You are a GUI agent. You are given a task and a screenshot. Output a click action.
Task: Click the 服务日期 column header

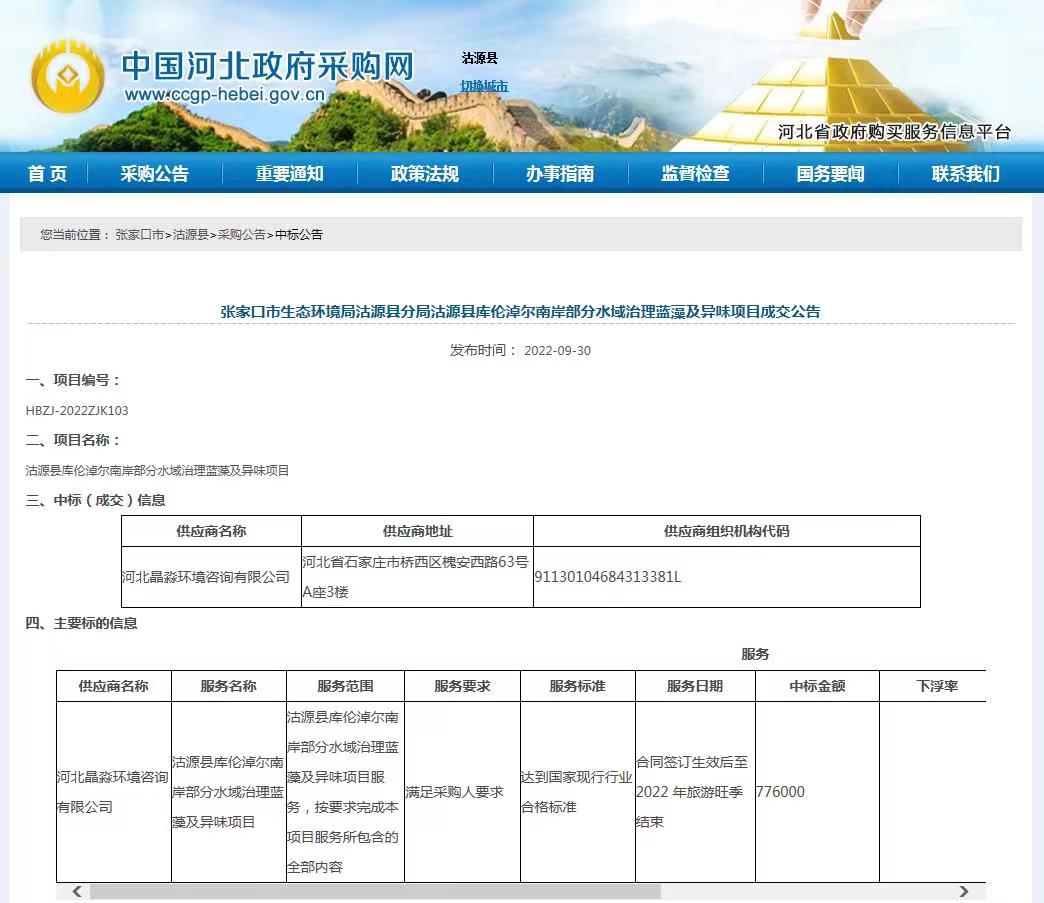[x=694, y=686]
